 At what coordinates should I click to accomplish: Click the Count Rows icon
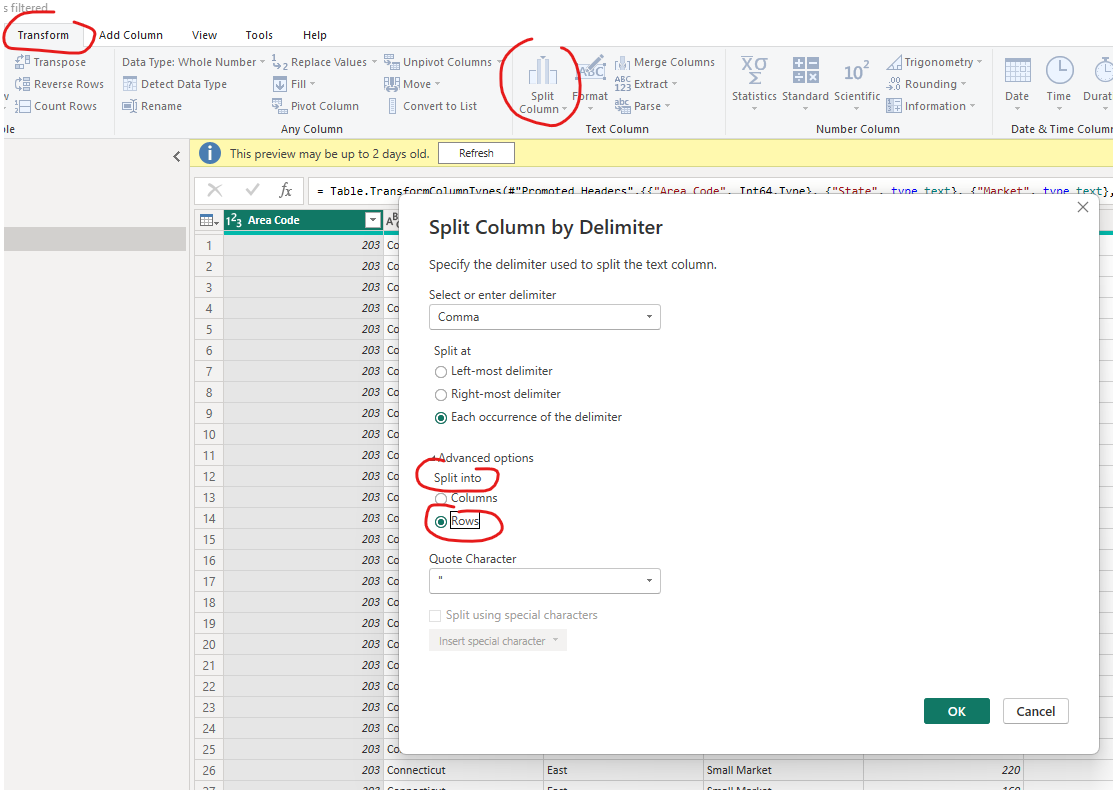(x=22, y=106)
